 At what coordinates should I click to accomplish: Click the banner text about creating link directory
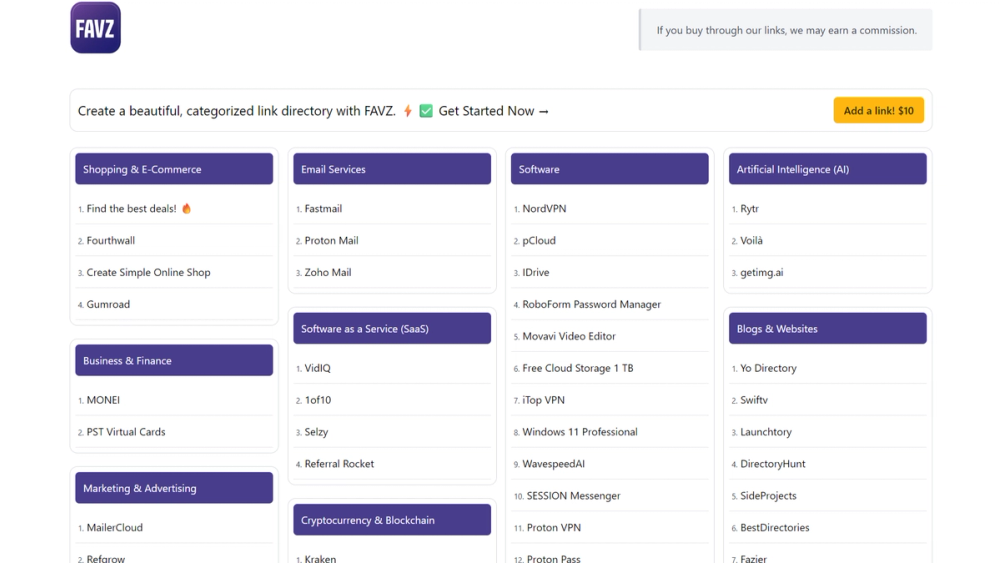pos(237,111)
